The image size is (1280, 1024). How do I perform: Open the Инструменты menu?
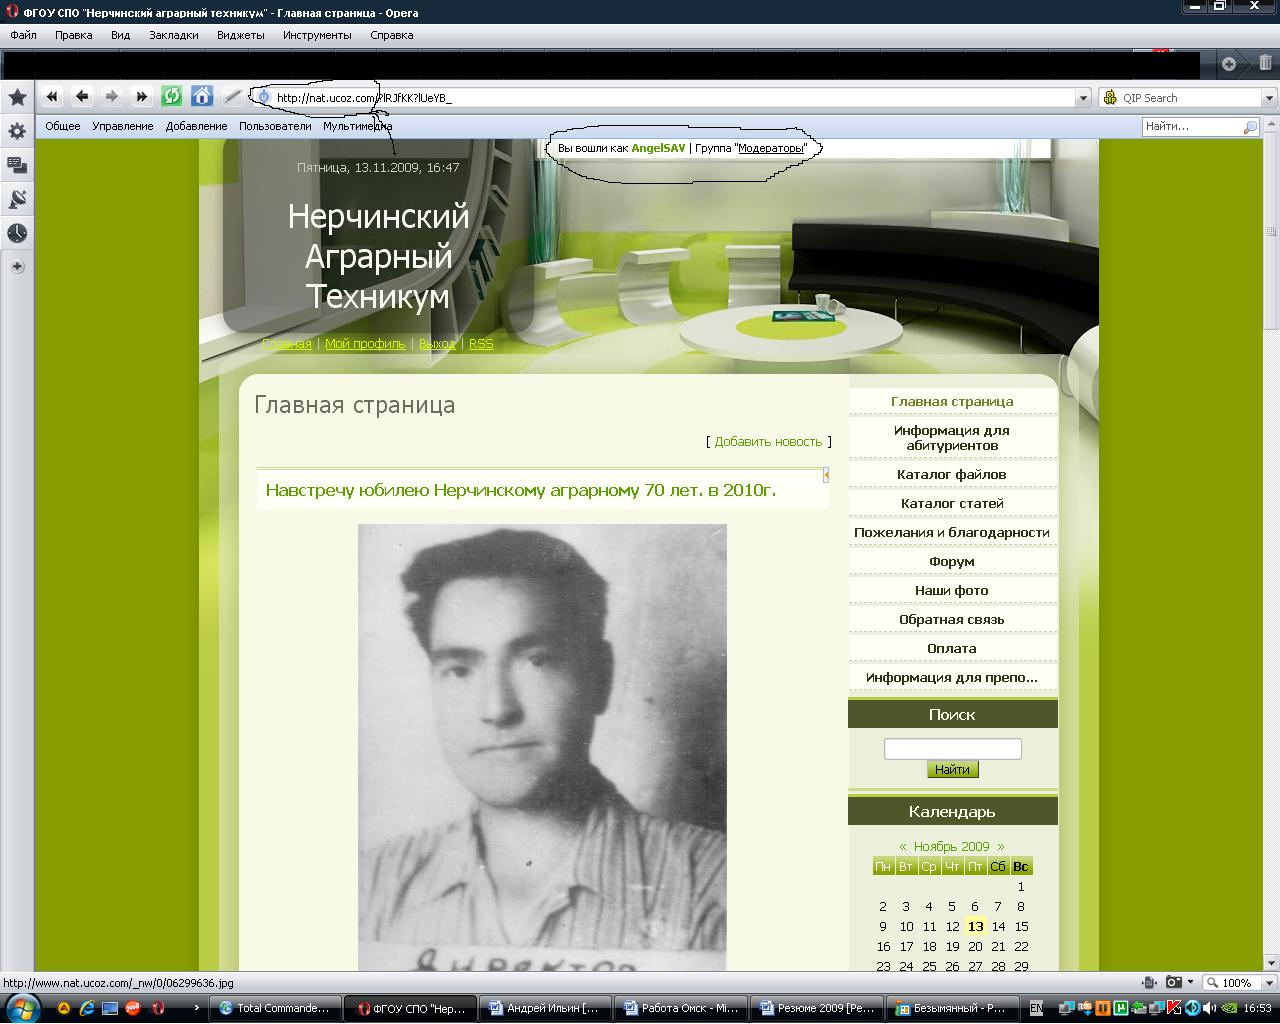click(317, 35)
